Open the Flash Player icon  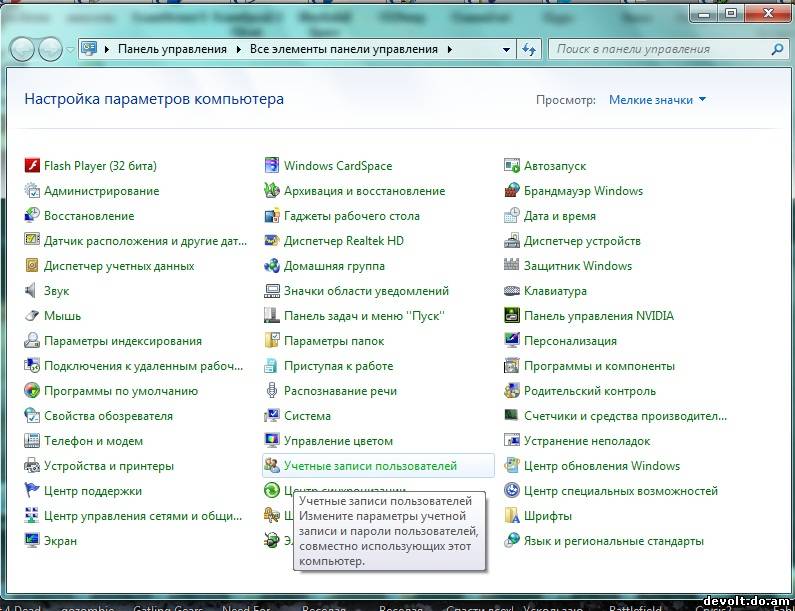pos(32,166)
